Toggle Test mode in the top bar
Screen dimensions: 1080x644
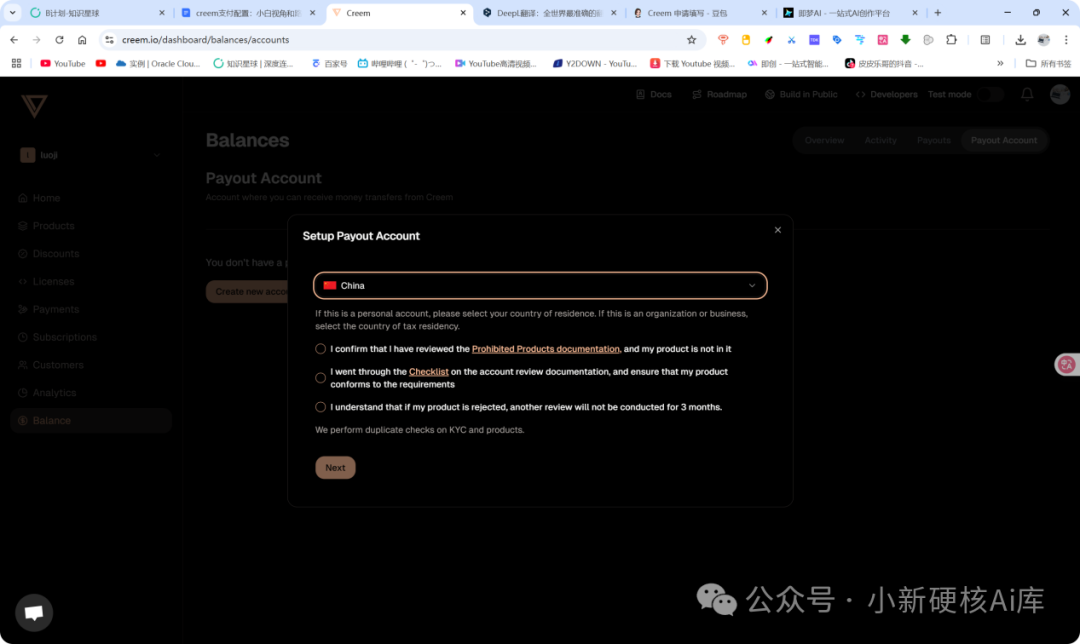tap(992, 94)
